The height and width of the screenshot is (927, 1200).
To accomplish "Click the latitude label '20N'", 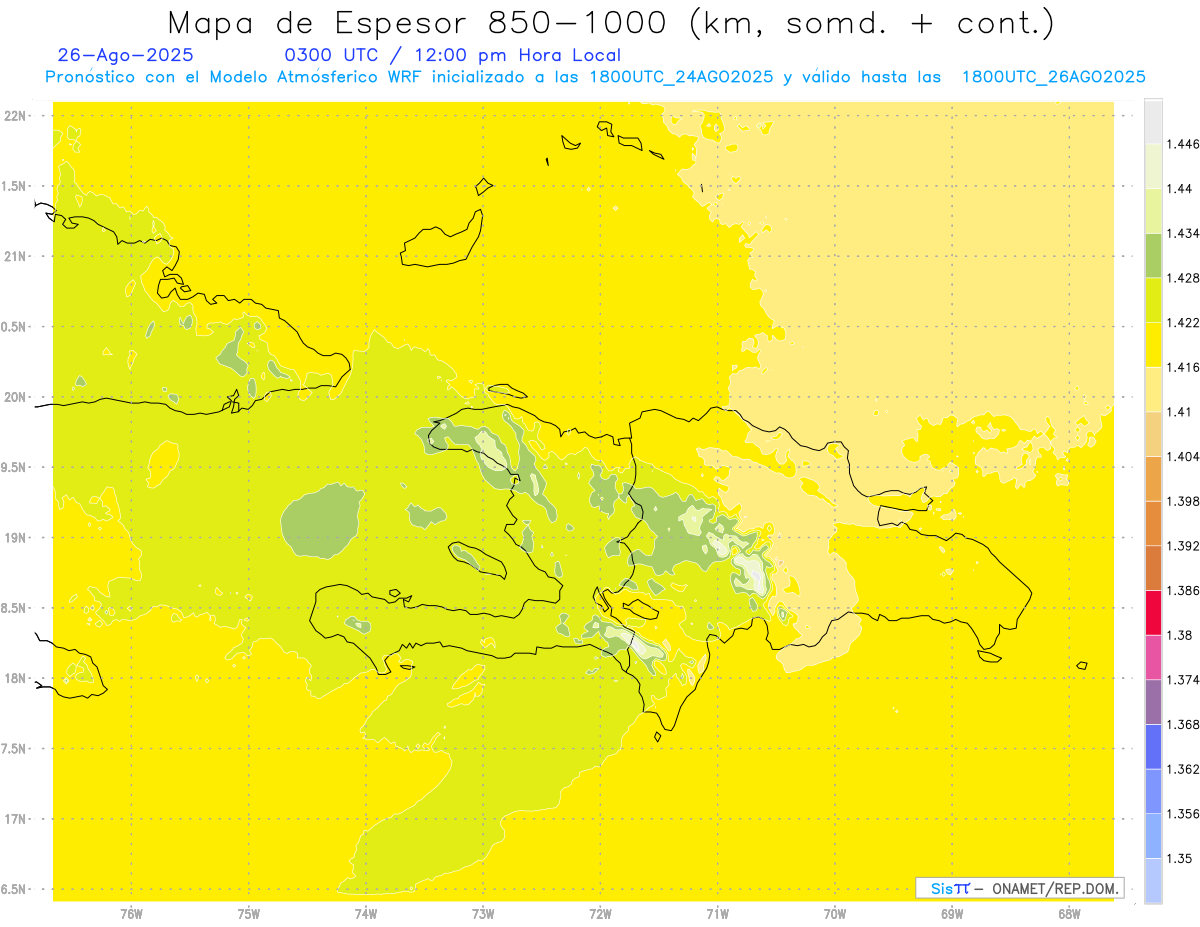I will (16, 397).
